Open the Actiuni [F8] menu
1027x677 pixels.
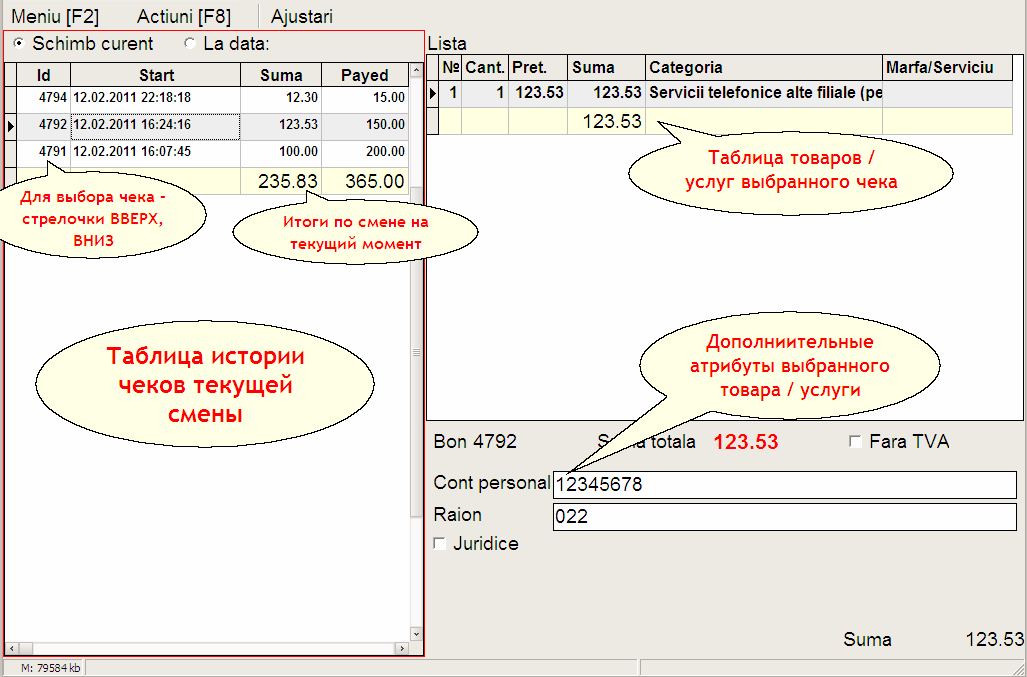[183, 16]
